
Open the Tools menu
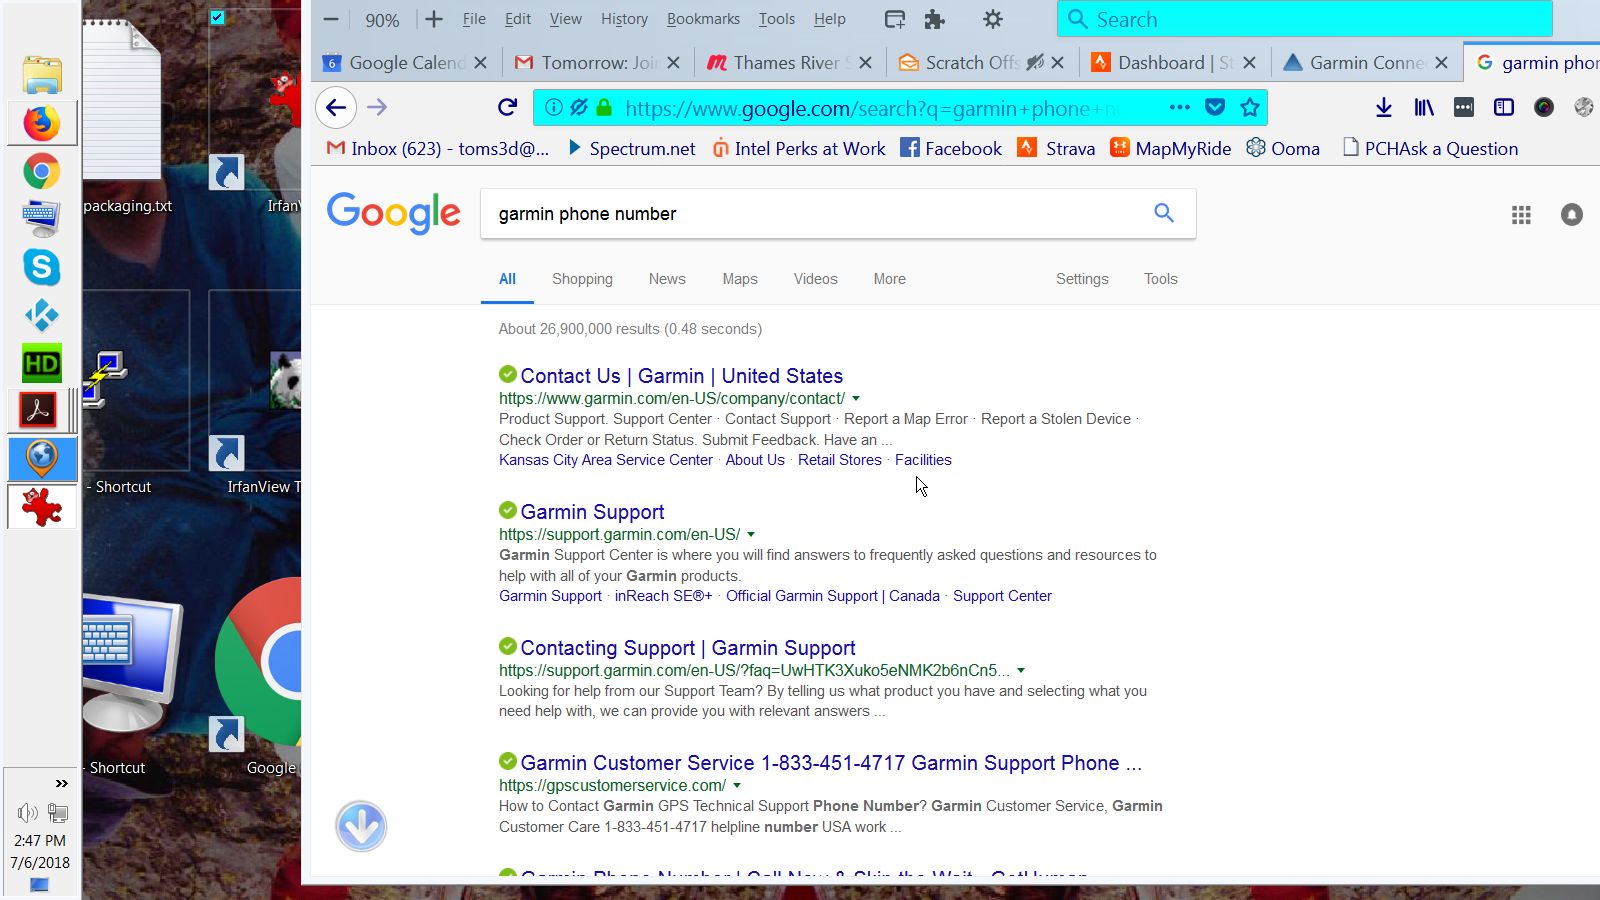(776, 19)
